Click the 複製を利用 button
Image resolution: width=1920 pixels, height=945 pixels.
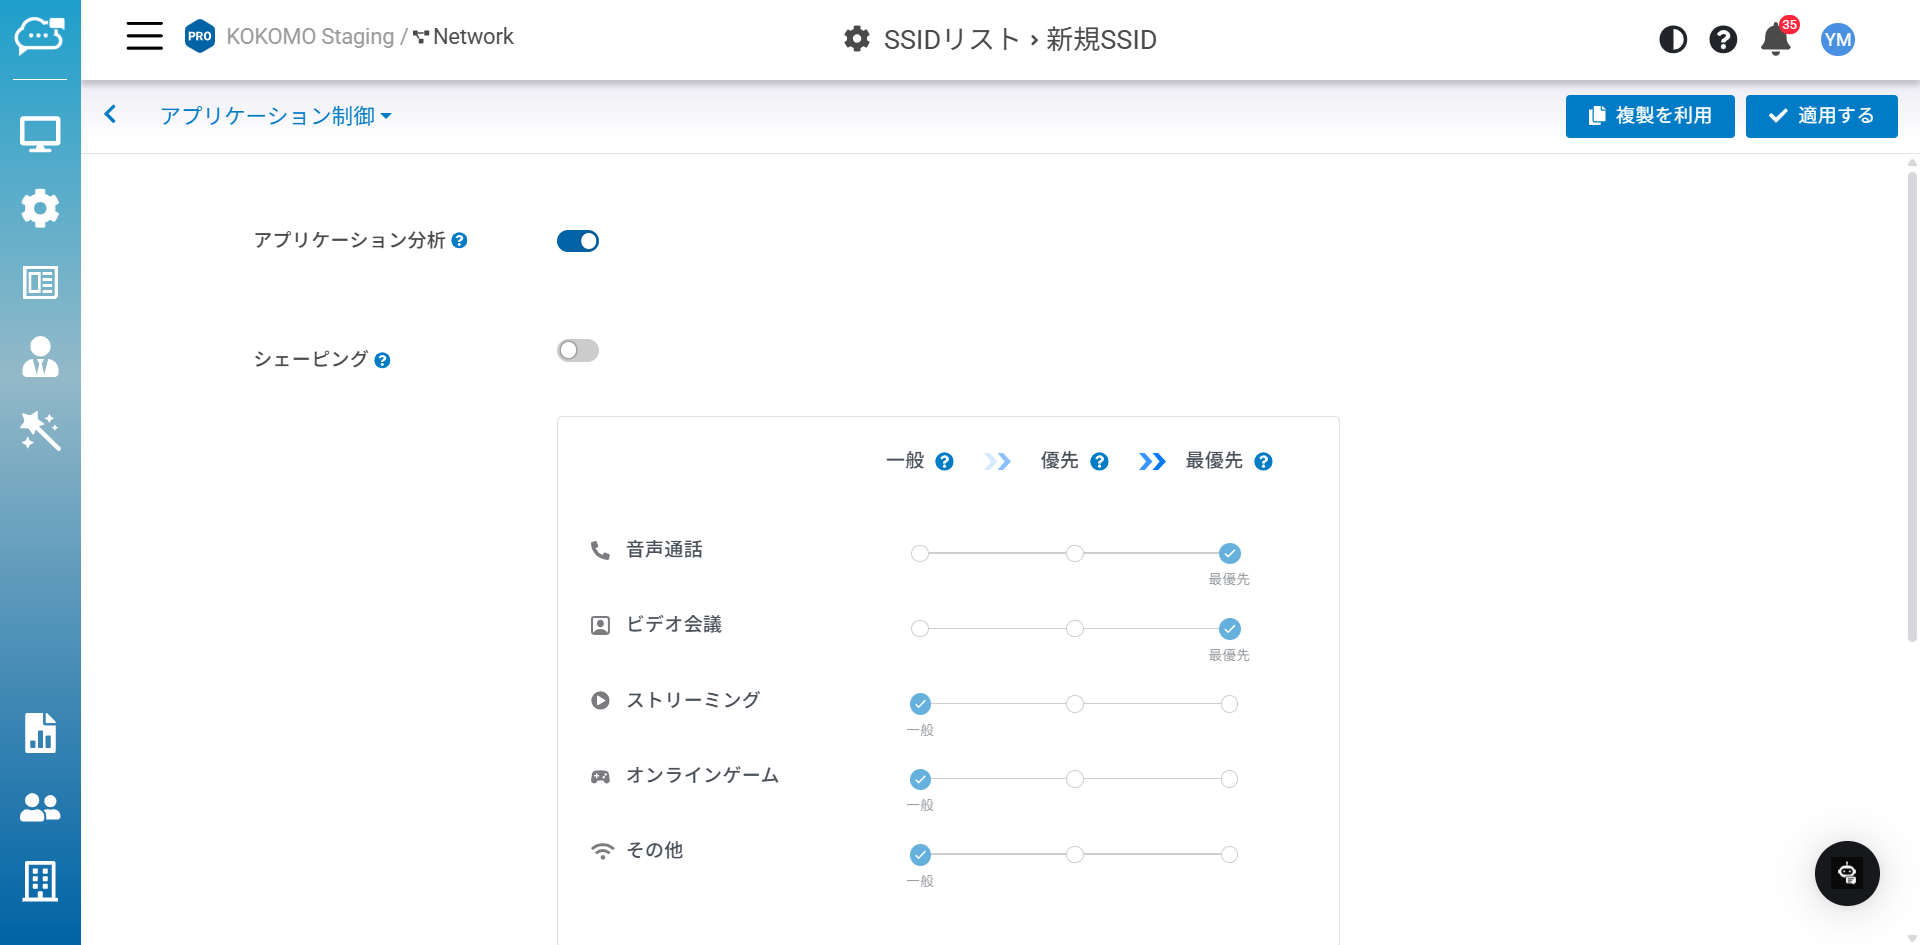[1649, 116]
